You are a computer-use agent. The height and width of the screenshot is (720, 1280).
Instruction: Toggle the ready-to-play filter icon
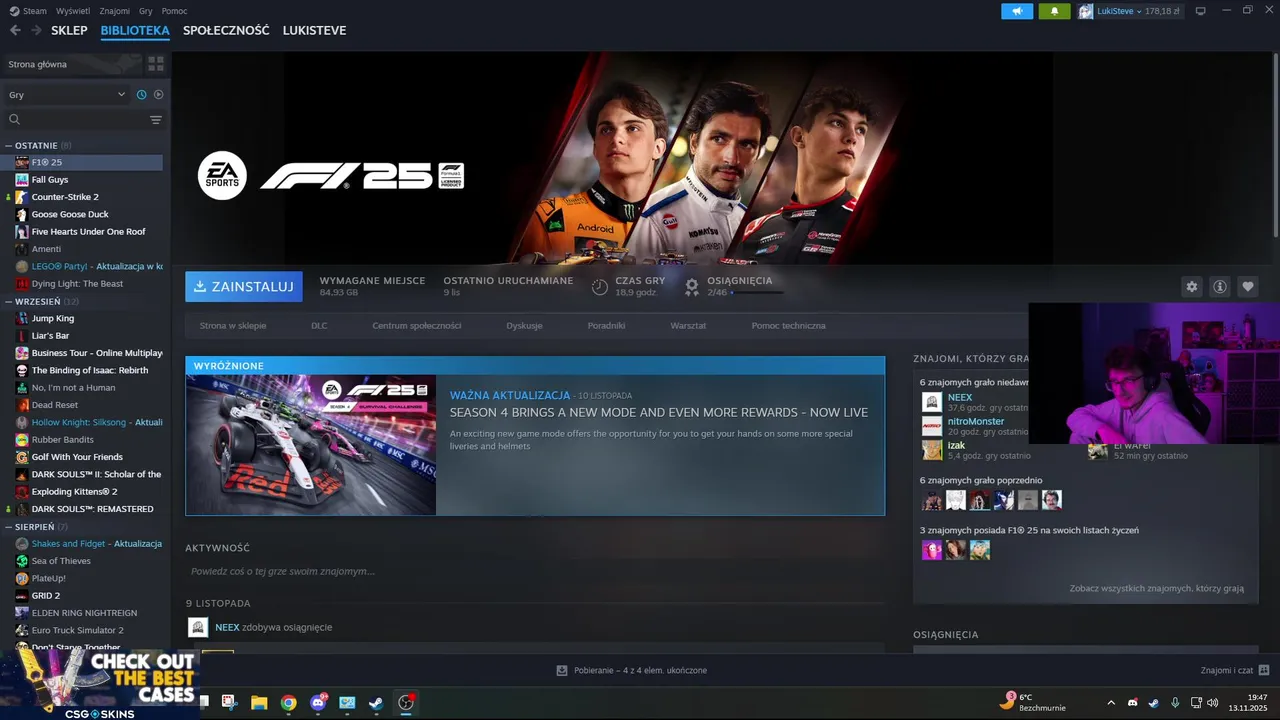point(158,95)
